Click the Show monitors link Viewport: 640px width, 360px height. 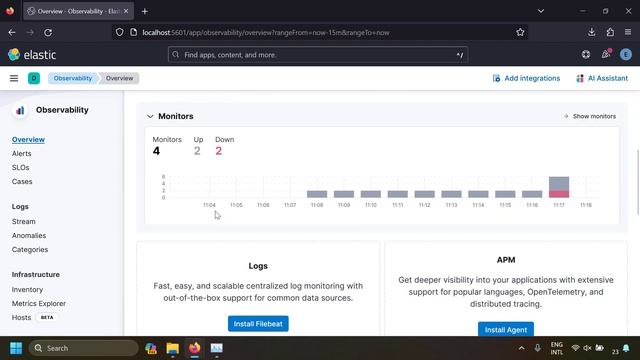point(590,116)
